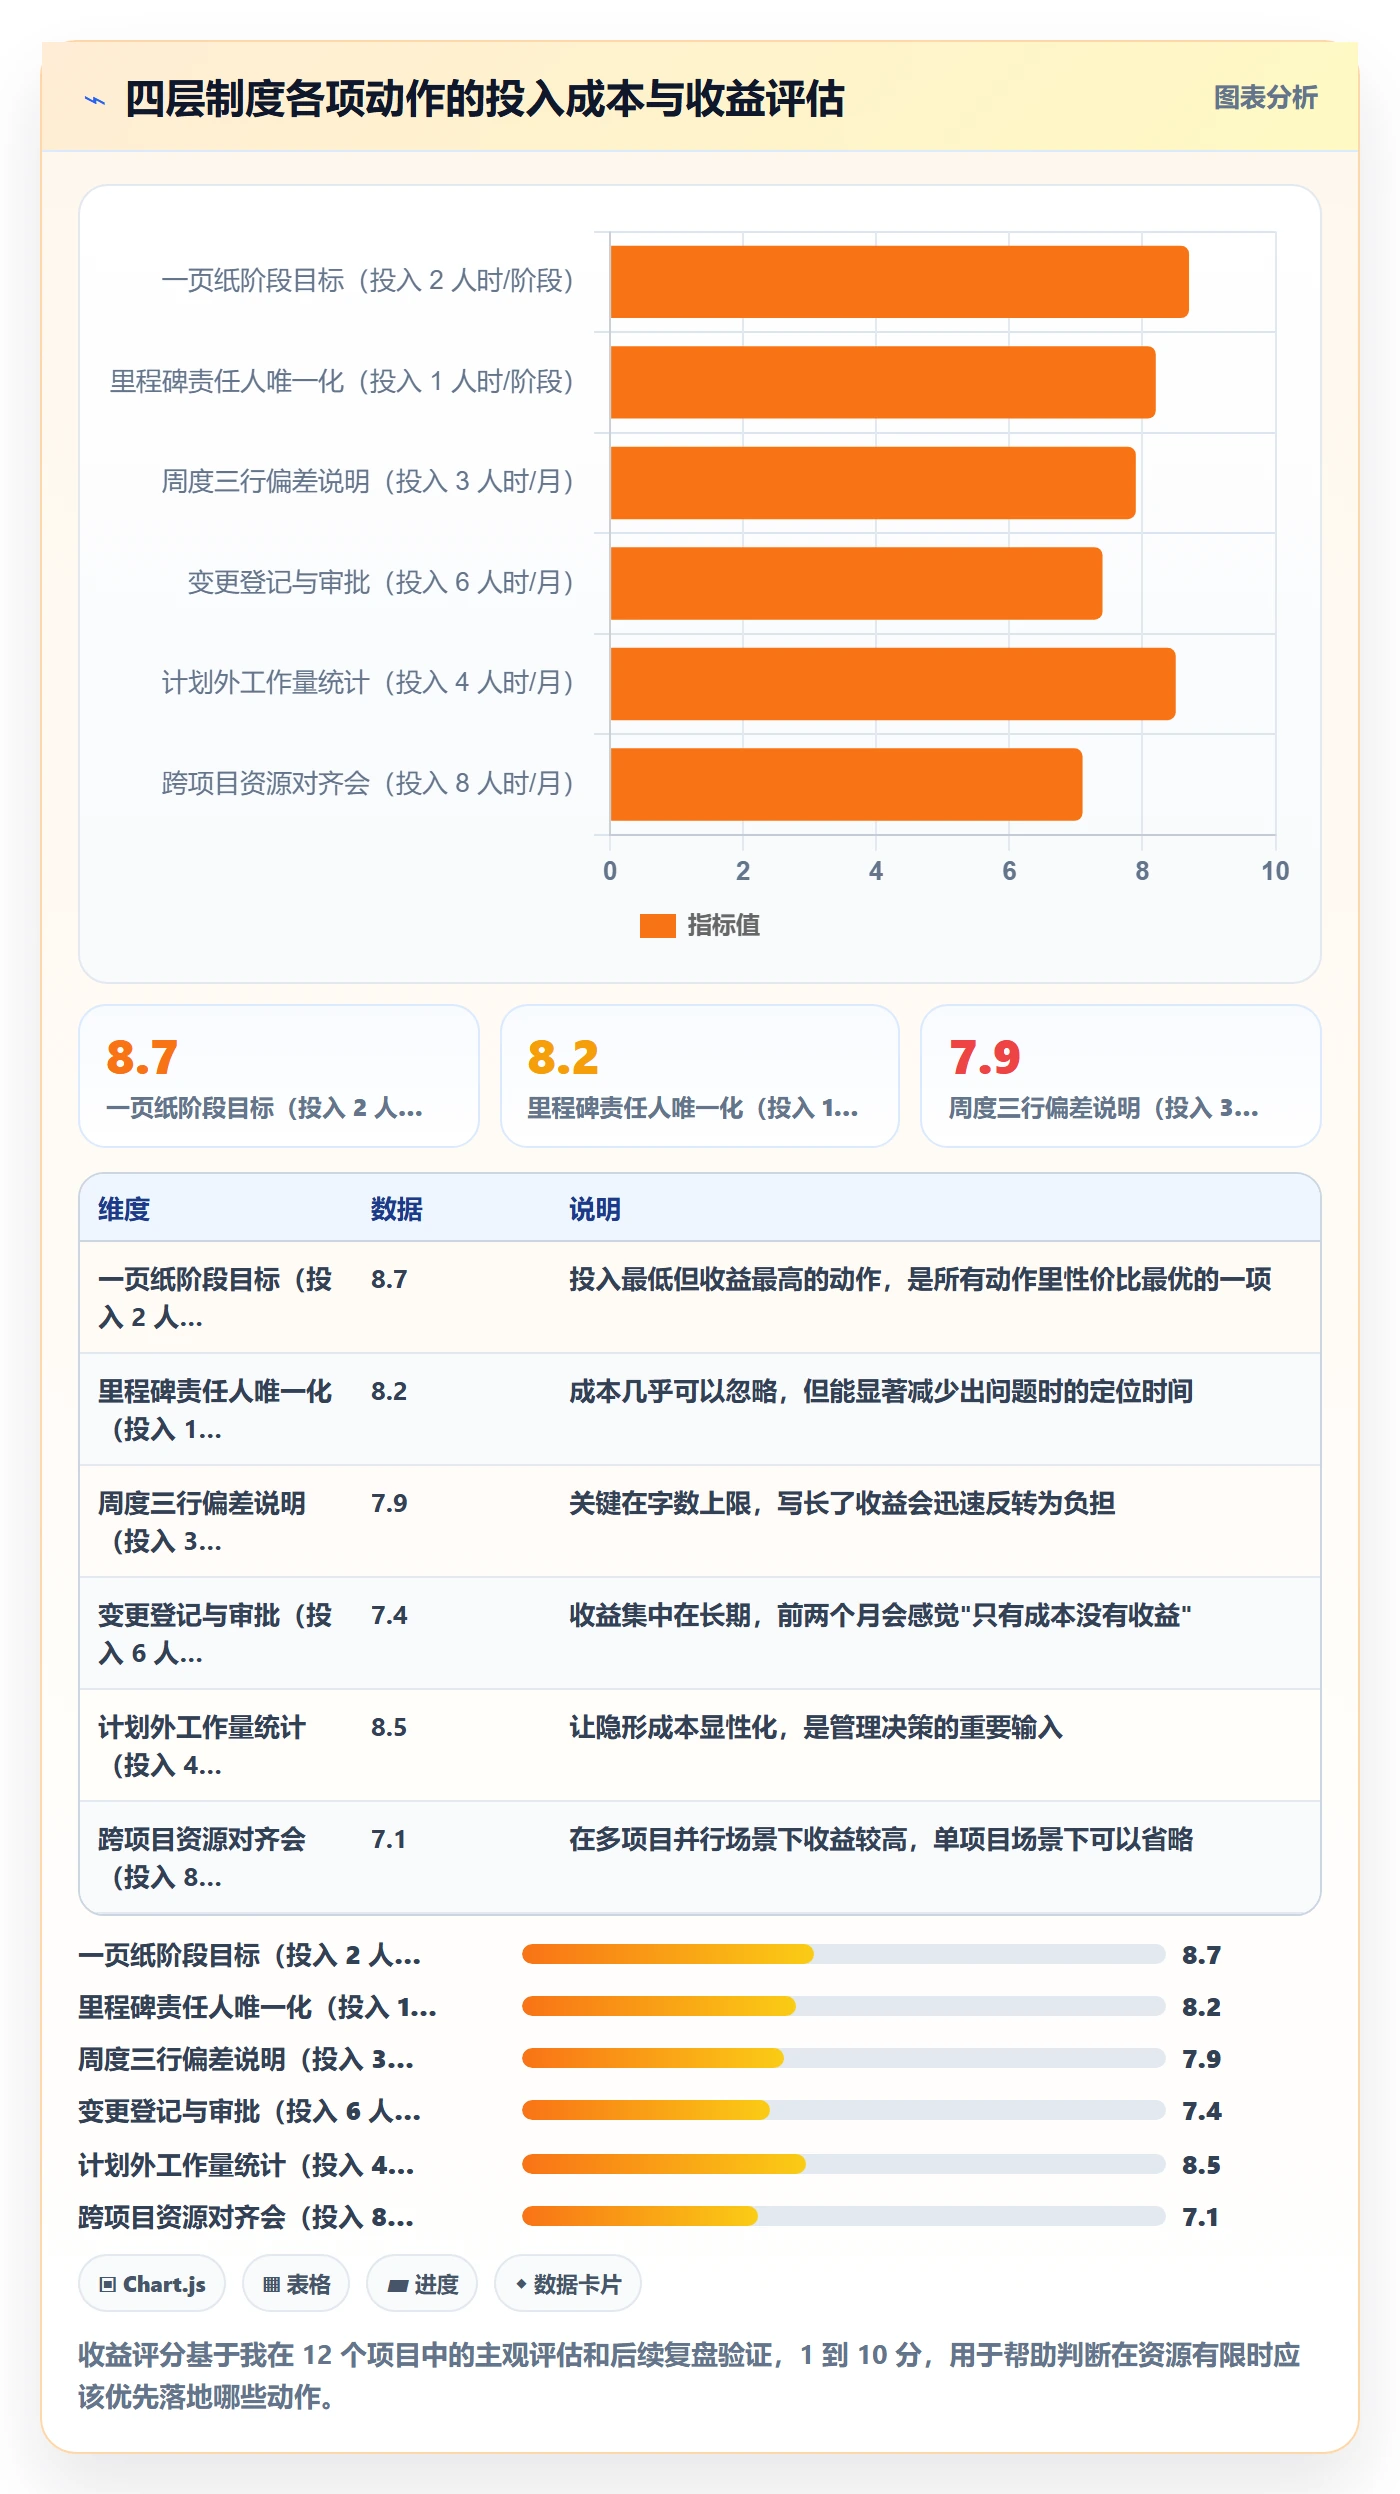Viewport: 1400px width, 2494px height.
Task: Click the footer note starting "收益评分基于"
Action: tap(689, 2376)
